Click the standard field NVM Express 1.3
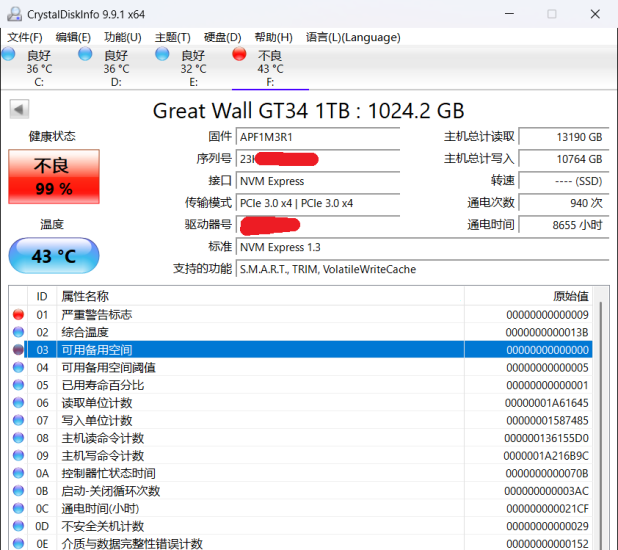The image size is (618, 550). (x=423, y=247)
